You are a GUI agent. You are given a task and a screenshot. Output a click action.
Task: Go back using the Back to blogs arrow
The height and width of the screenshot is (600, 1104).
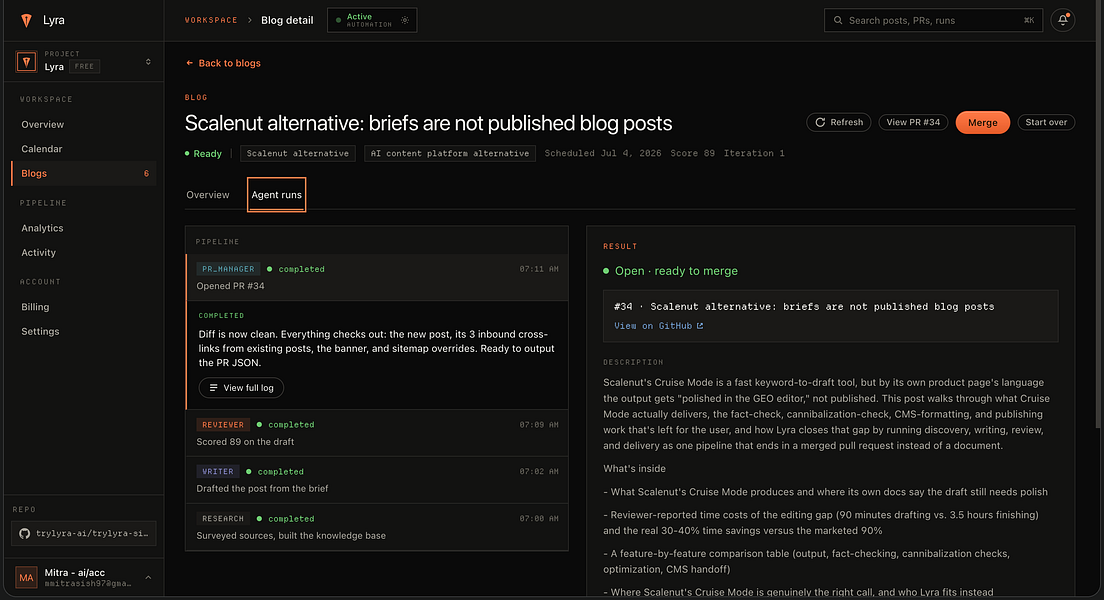coord(189,63)
